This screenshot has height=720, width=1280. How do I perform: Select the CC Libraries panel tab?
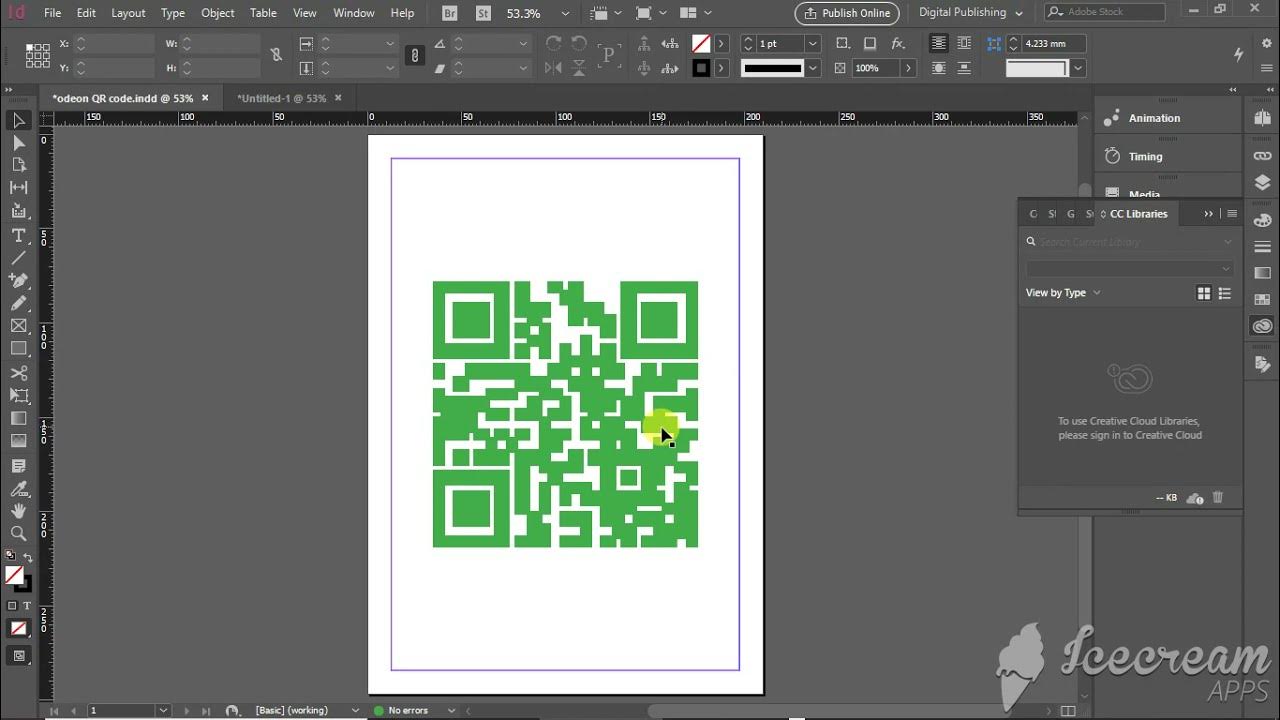1138,214
